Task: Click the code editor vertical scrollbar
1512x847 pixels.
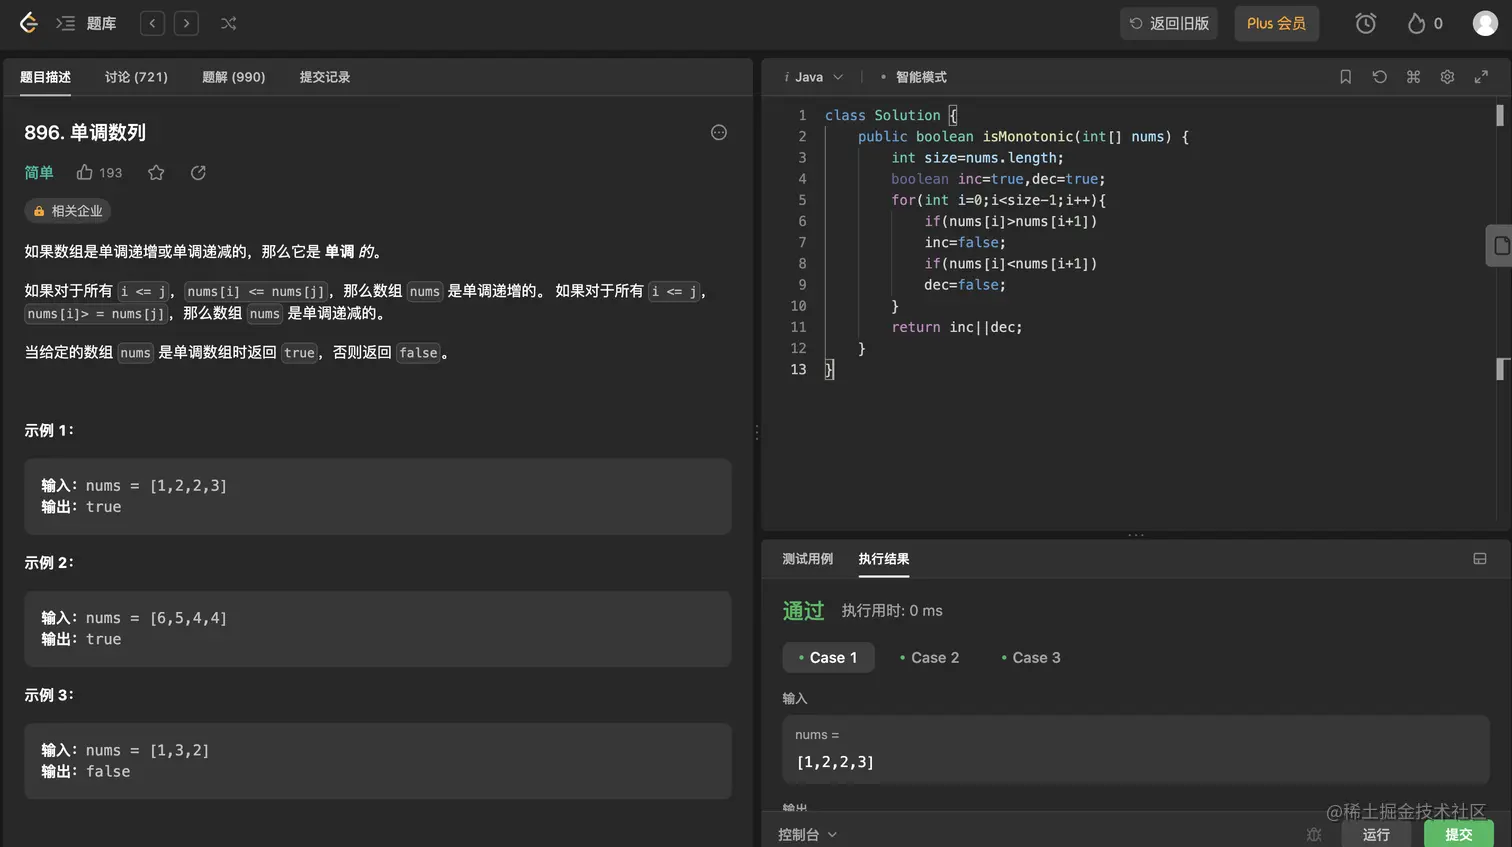Action: click(x=1500, y=115)
